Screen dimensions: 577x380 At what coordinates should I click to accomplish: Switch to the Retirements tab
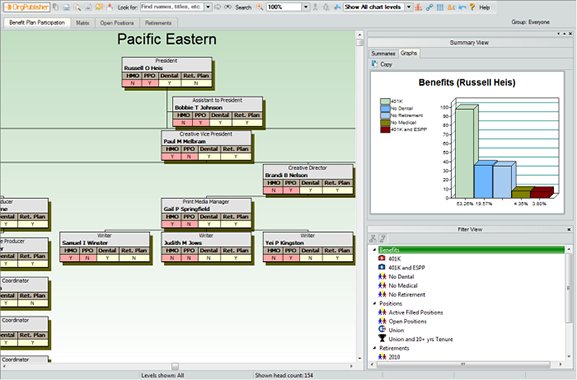[158, 23]
